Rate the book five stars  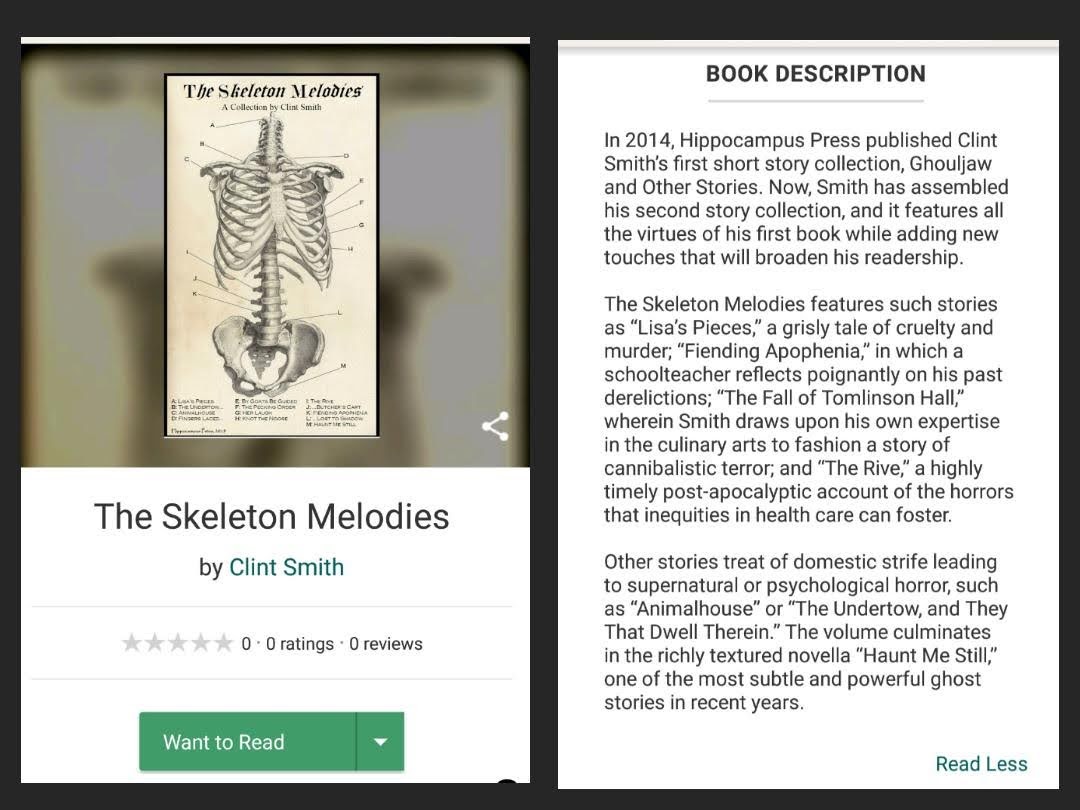click(223, 643)
